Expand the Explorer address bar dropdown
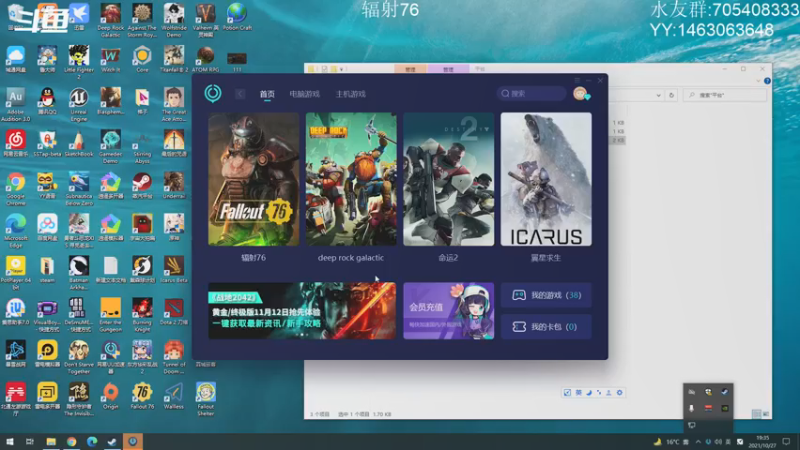Screen dimensions: 800x450 659,95
